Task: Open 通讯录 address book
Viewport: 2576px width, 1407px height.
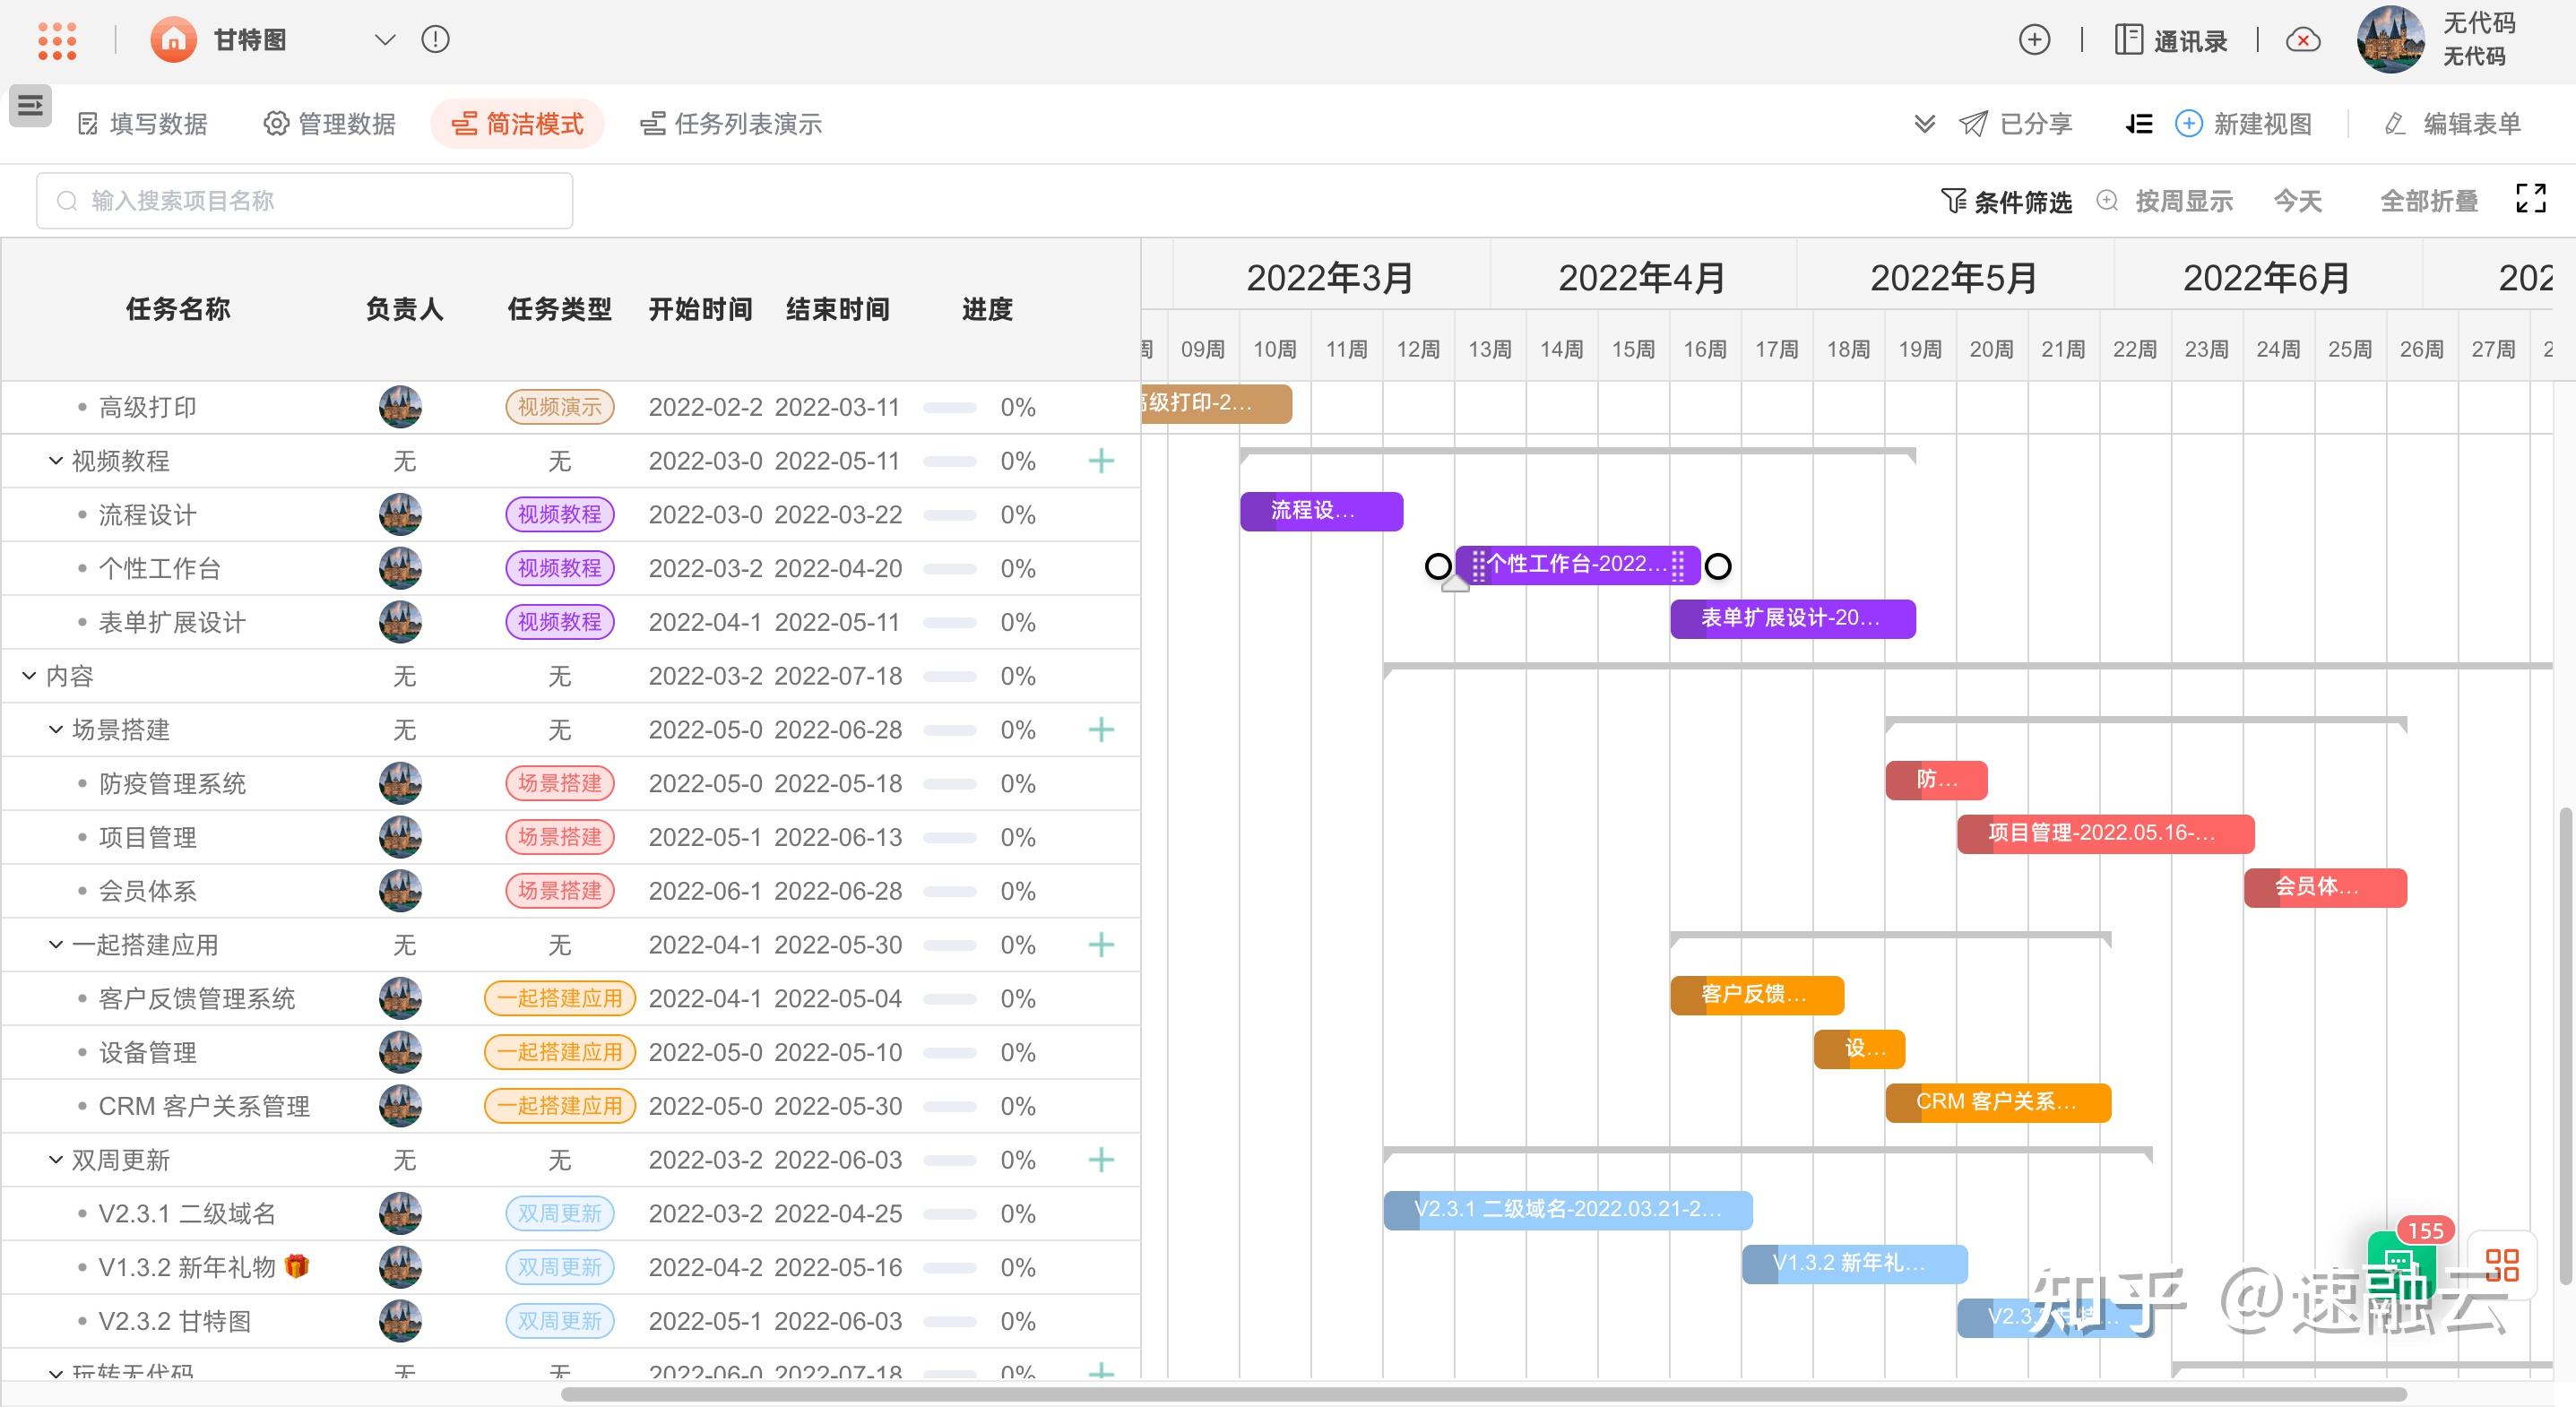Action: click(2171, 40)
